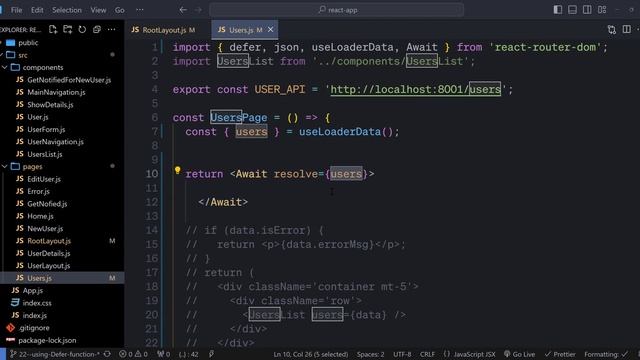Collapse all folders in Explorer
This screenshot has height=360, width=640.
97,29
